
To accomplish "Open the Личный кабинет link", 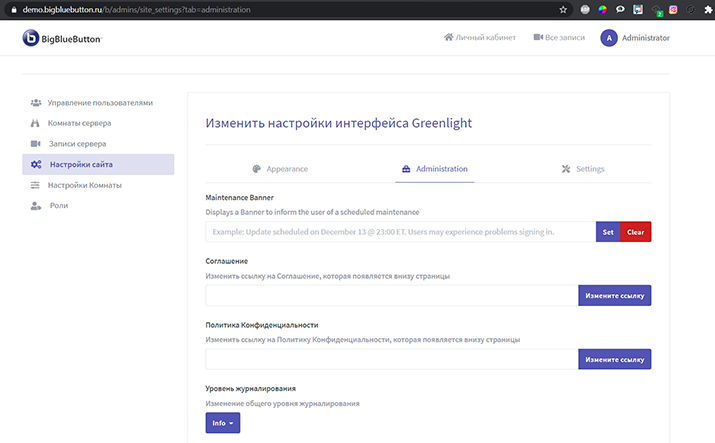I will 480,37.
